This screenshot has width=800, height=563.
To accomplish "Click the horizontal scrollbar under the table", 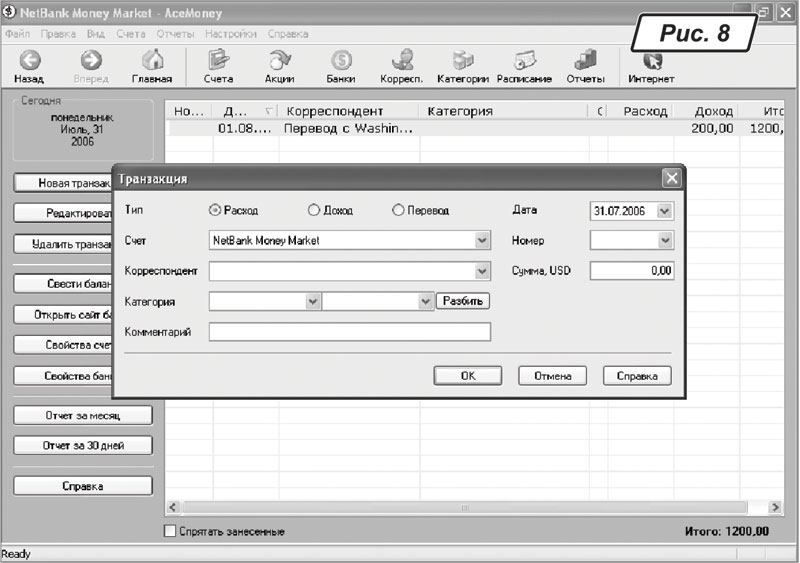I will click(466, 508).
